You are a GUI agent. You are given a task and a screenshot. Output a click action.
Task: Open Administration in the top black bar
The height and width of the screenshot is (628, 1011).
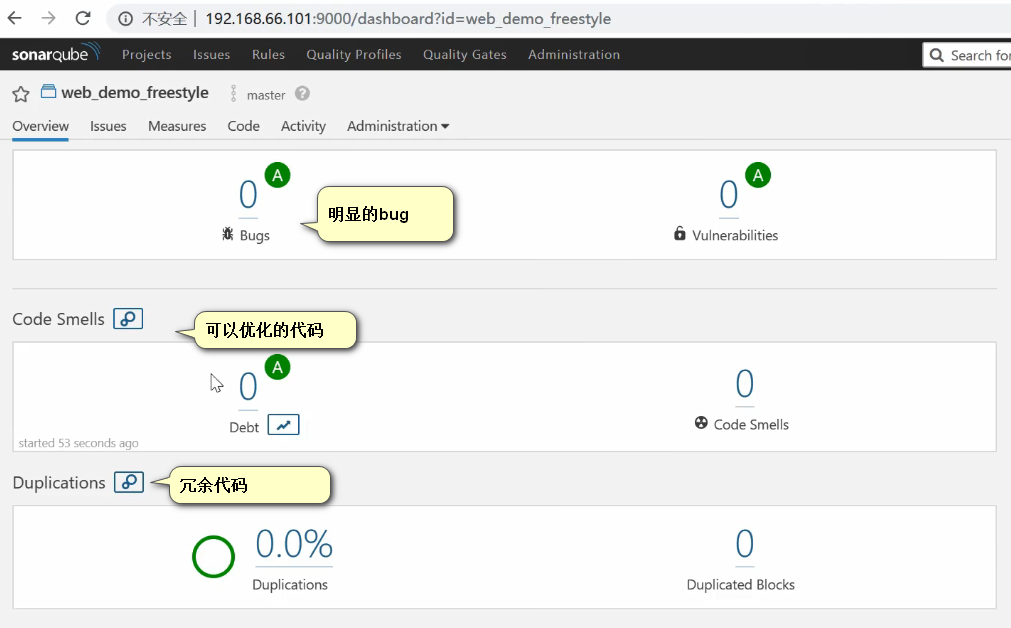[574, 55]
